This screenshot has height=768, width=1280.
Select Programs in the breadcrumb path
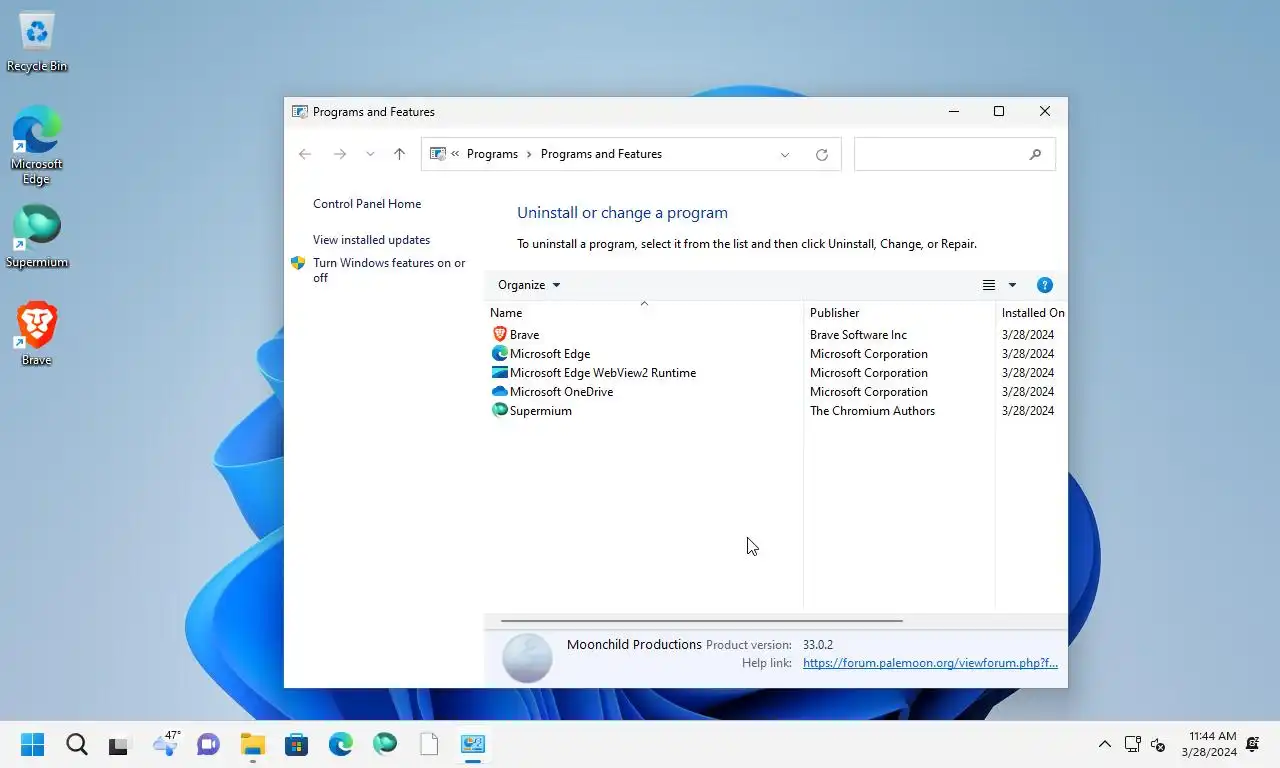pos(492,154)
